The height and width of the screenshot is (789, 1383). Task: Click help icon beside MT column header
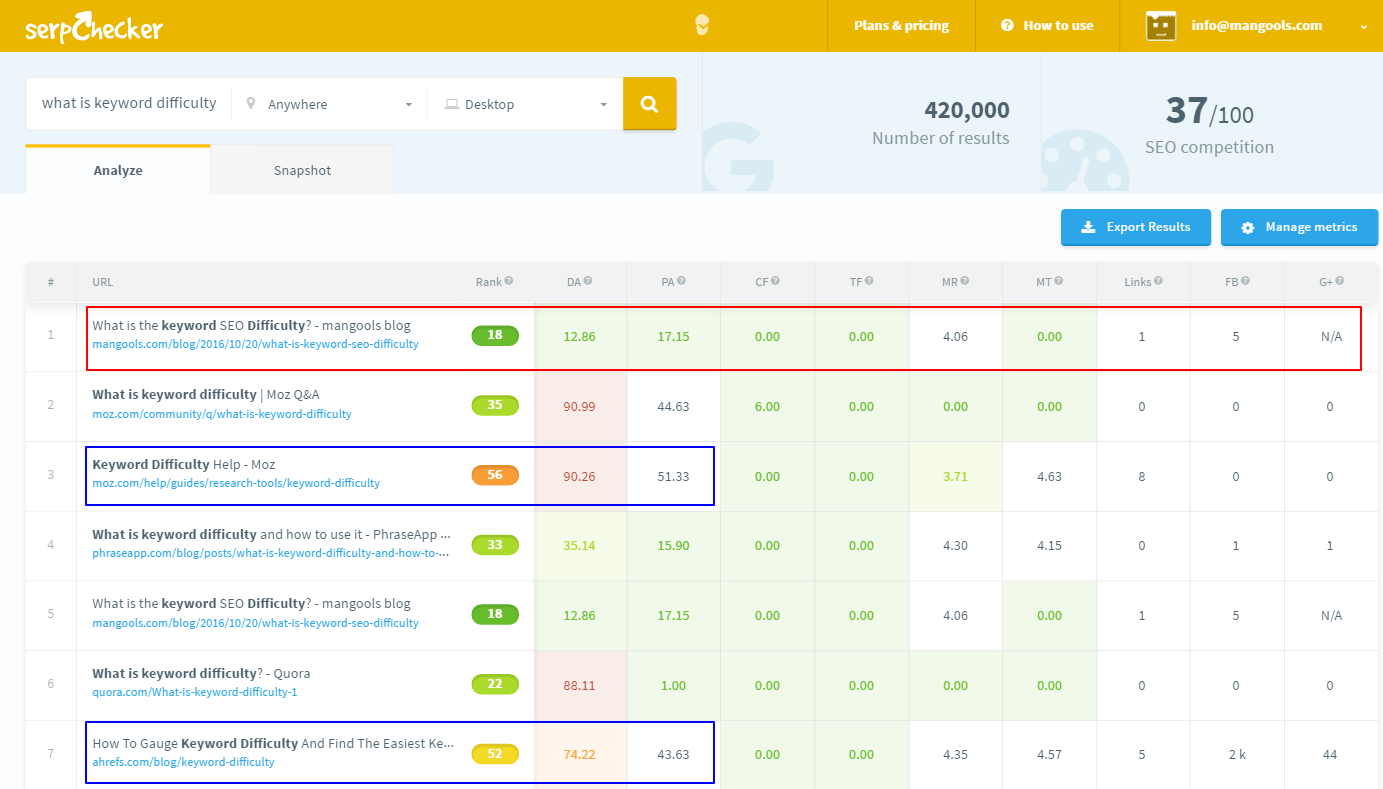pos(1058,282)
